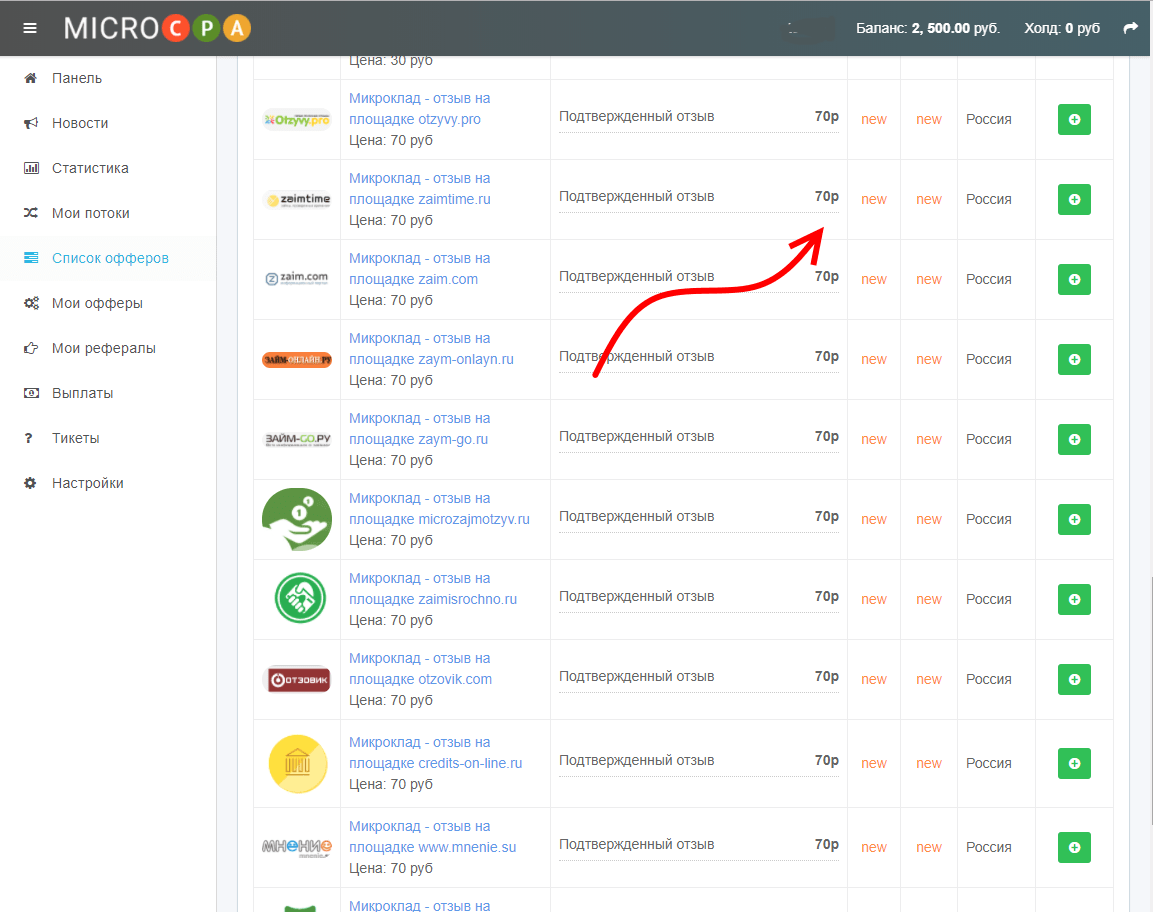Open the zaim.com review offer link
The height and width of the screenshot is (912, 1153).
(x=420, y=269)
